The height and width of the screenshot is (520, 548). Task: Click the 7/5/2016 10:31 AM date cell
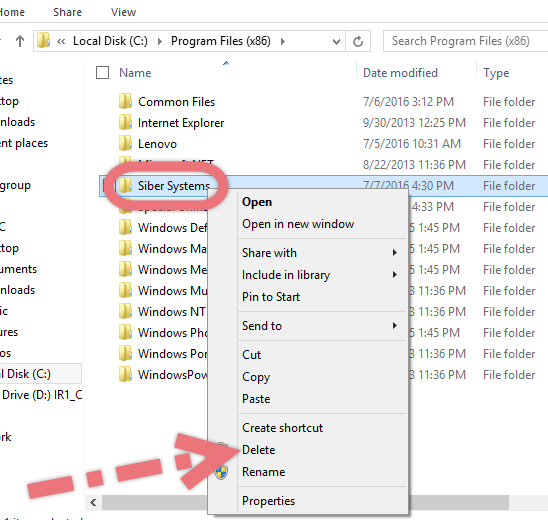(x=411, y=144)
